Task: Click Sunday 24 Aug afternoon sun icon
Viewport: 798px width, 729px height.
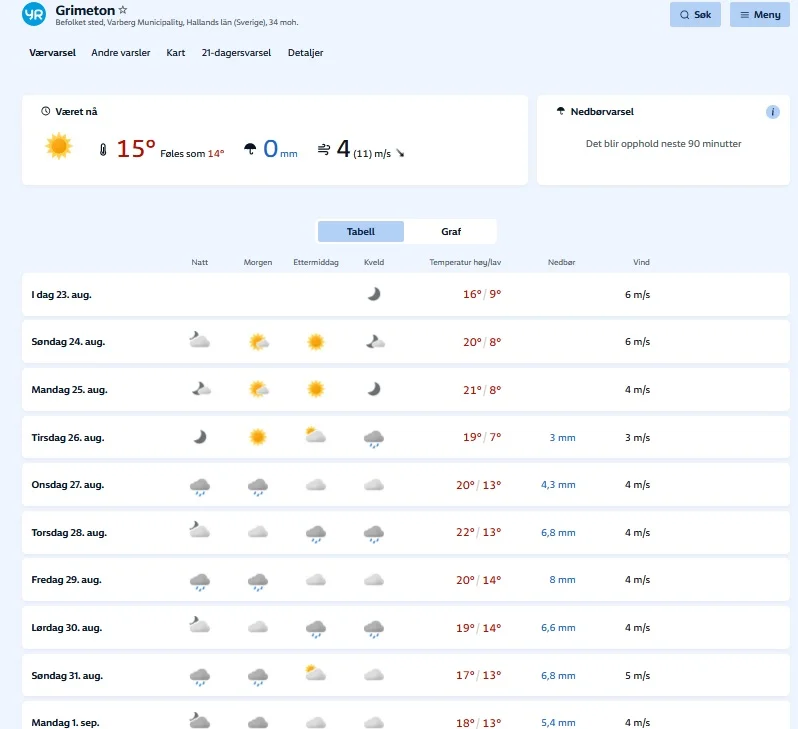Action: [x=316, y=342]
